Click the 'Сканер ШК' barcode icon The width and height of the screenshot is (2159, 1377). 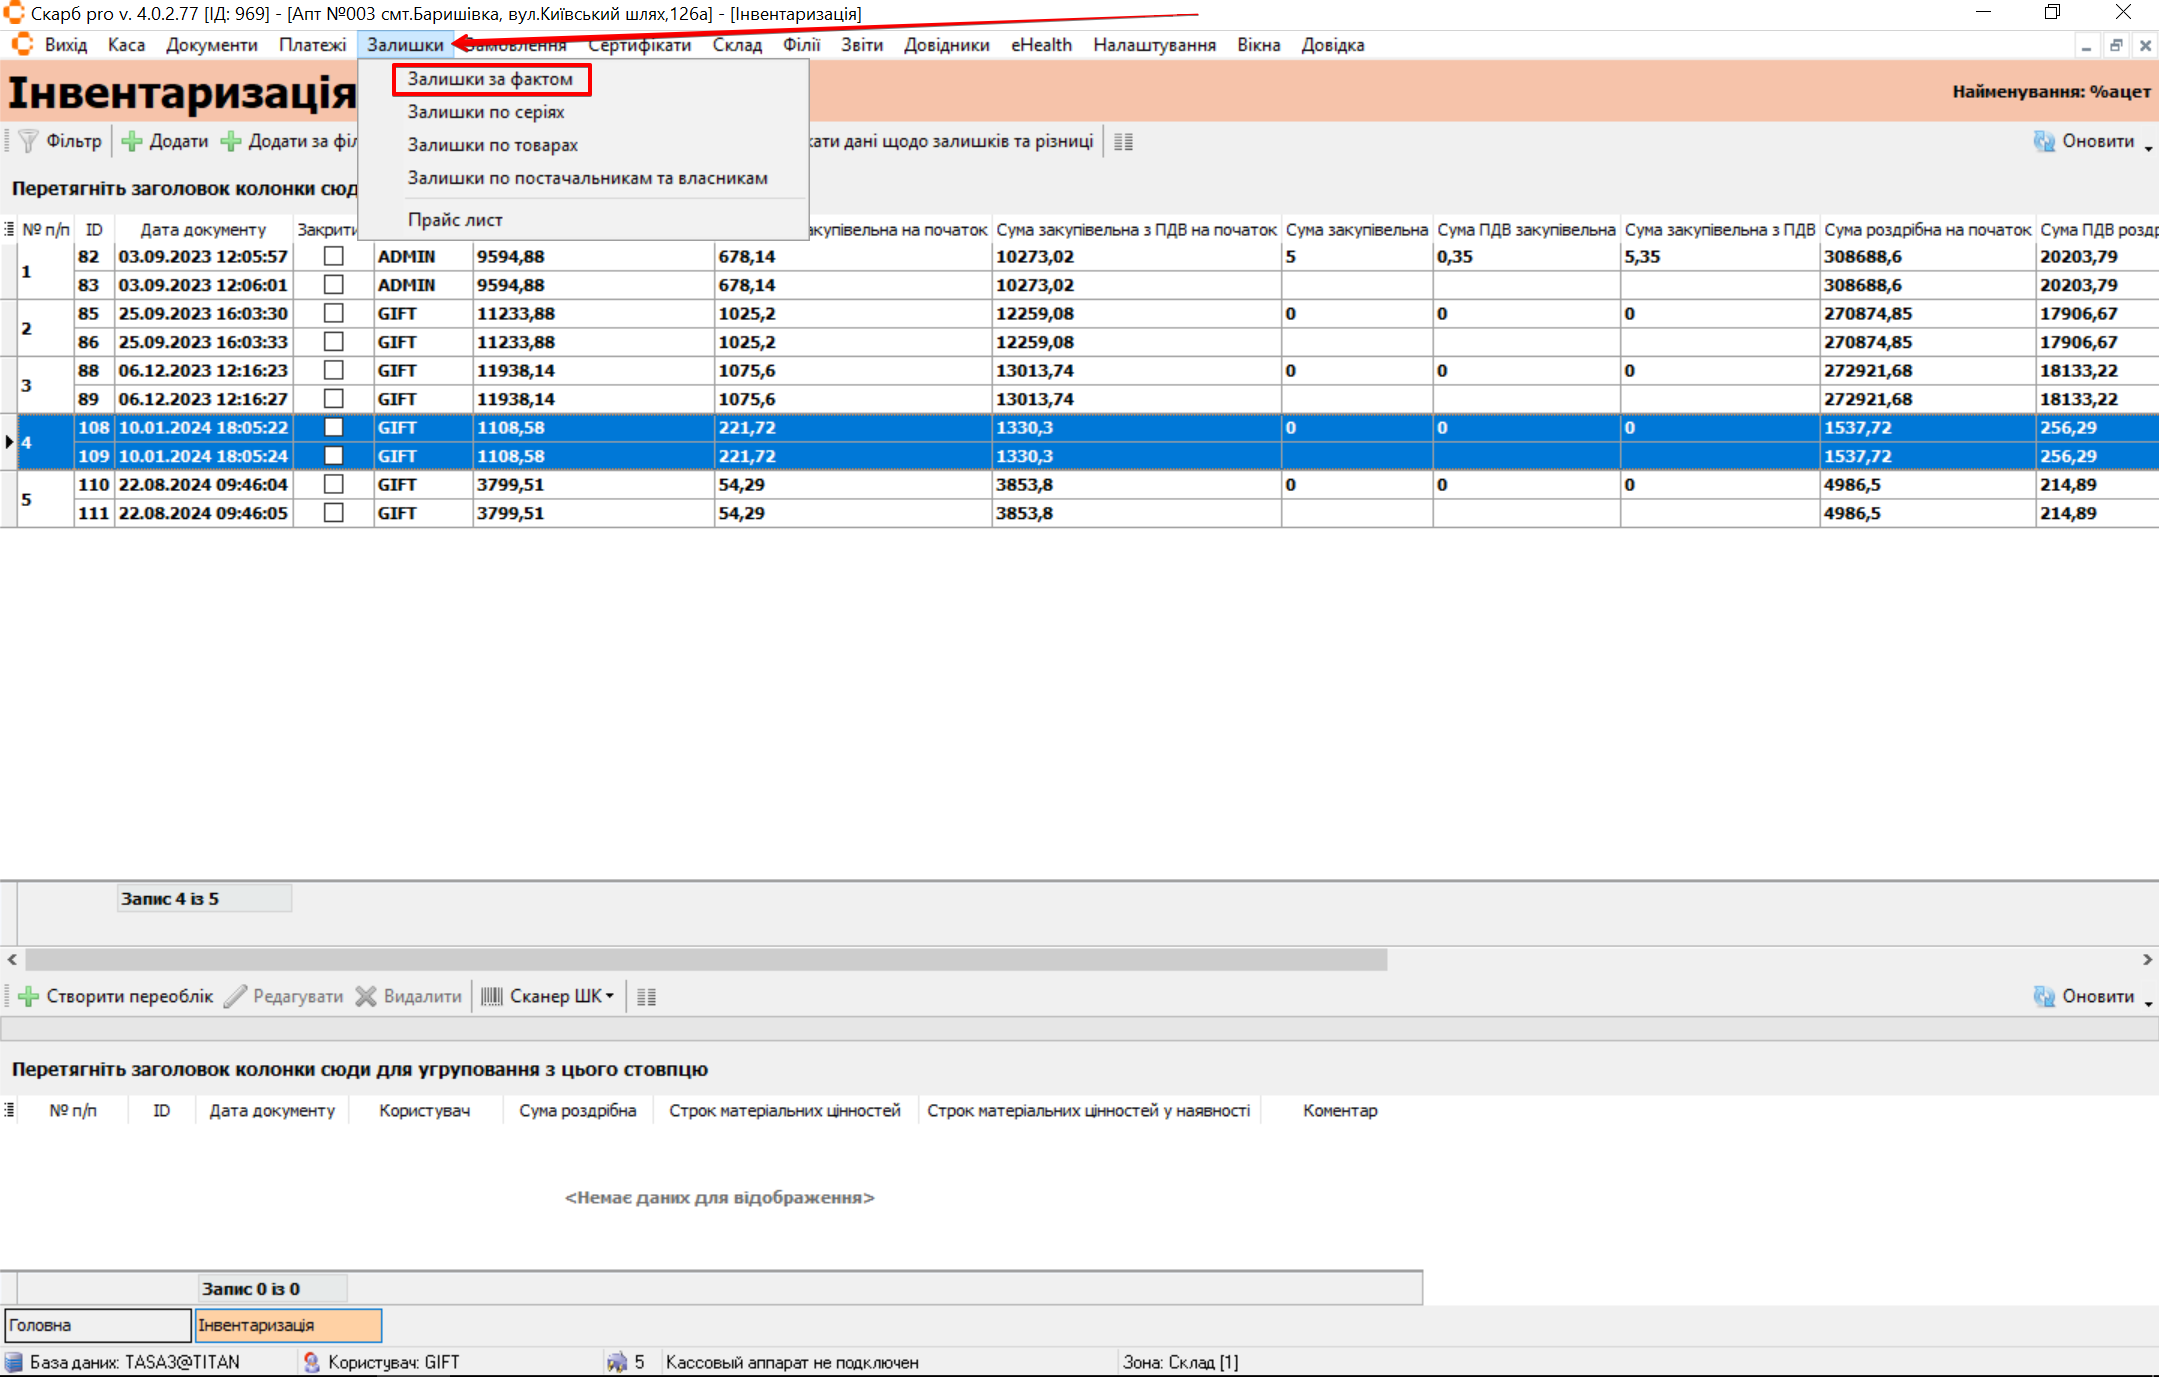tap(492, 997)
